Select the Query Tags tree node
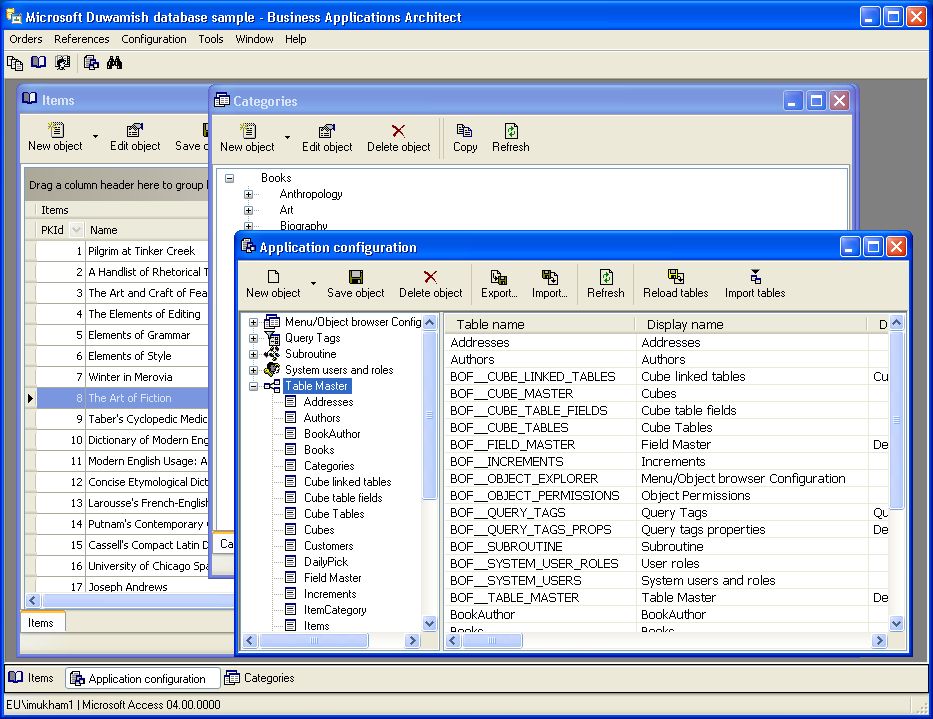Viewport: 933px width, 719px height. 312,338
